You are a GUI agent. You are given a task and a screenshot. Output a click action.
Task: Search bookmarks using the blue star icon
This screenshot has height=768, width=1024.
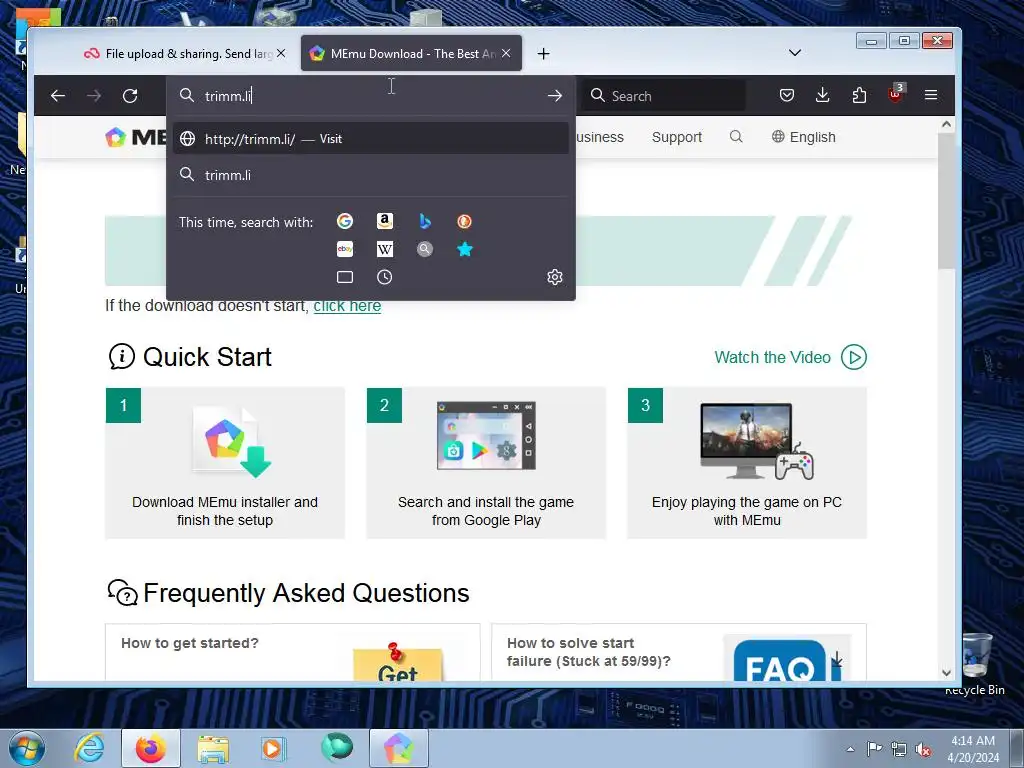click(464, 249)
